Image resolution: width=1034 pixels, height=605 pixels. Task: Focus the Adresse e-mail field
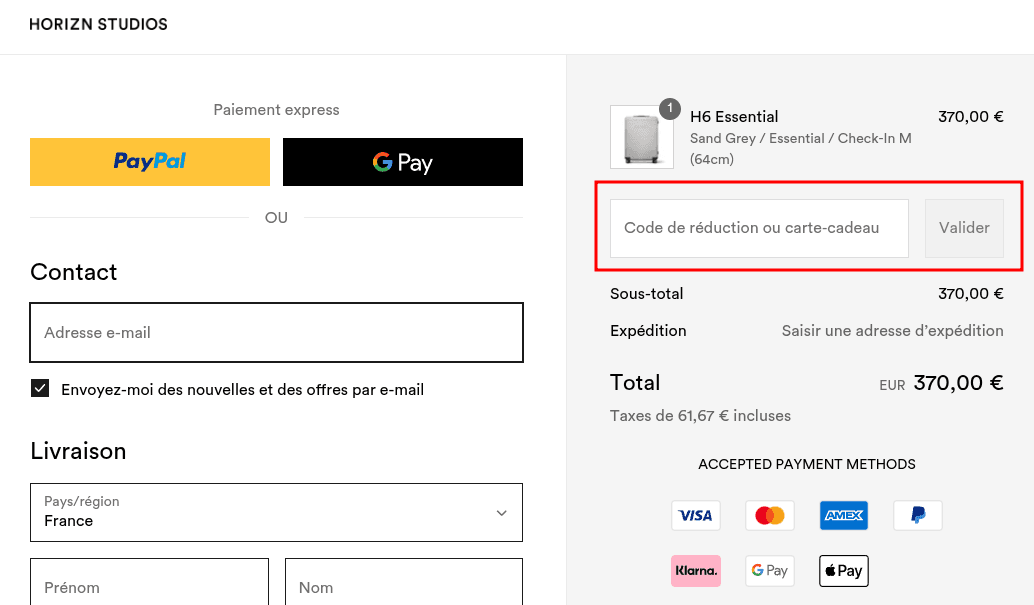pyautogui.click(x=276, y=333)
